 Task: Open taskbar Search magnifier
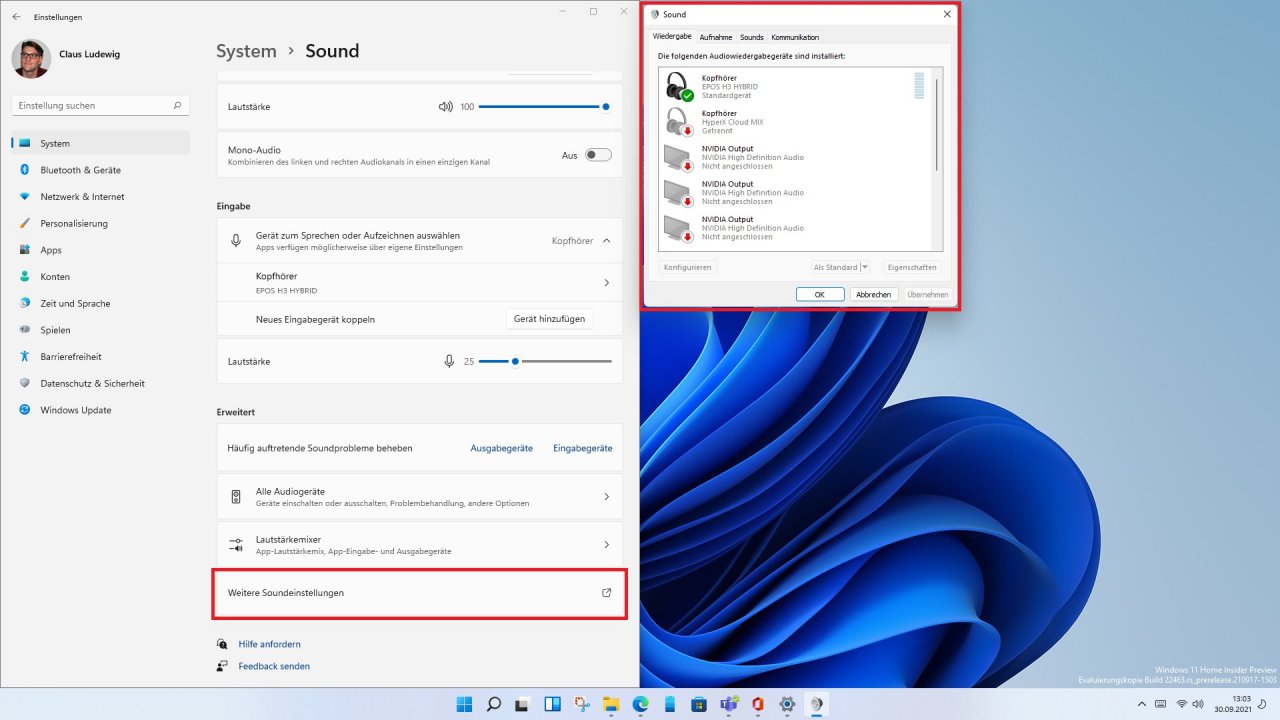point(493,704)
